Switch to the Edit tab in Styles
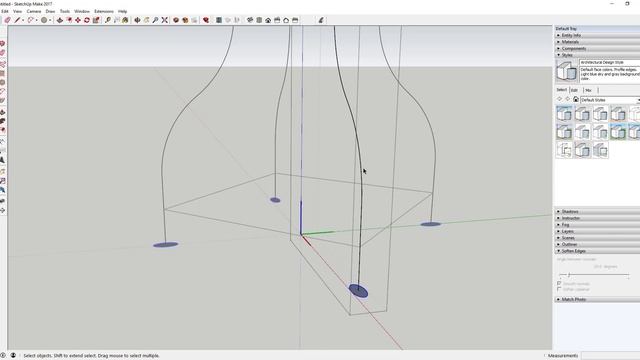 tap(575, 90)
